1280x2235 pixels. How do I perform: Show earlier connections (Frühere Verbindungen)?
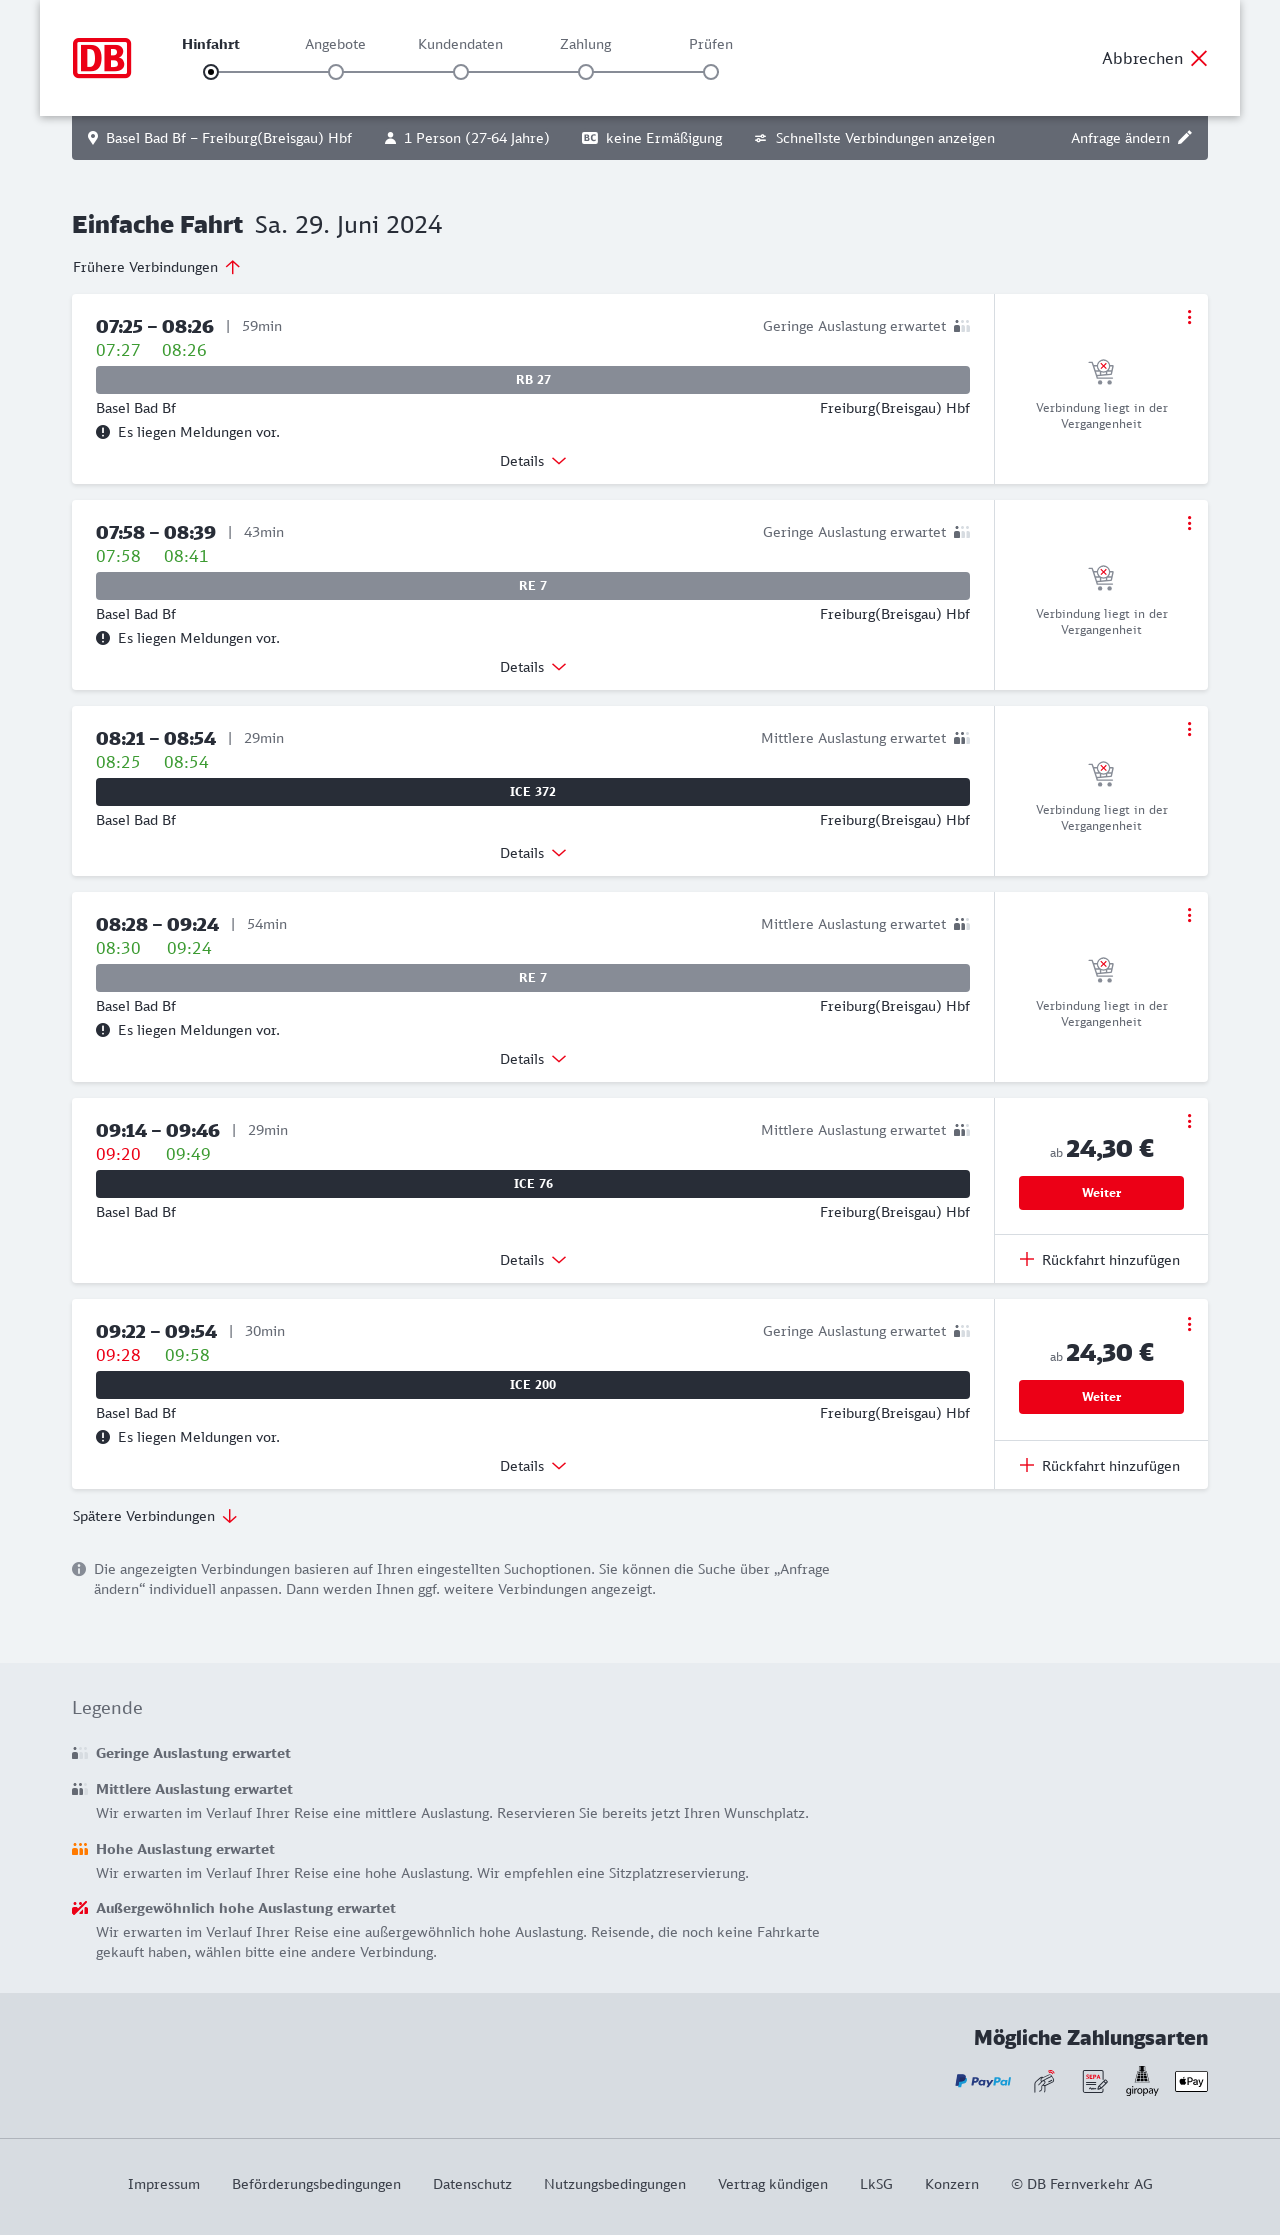coord(157,267)
